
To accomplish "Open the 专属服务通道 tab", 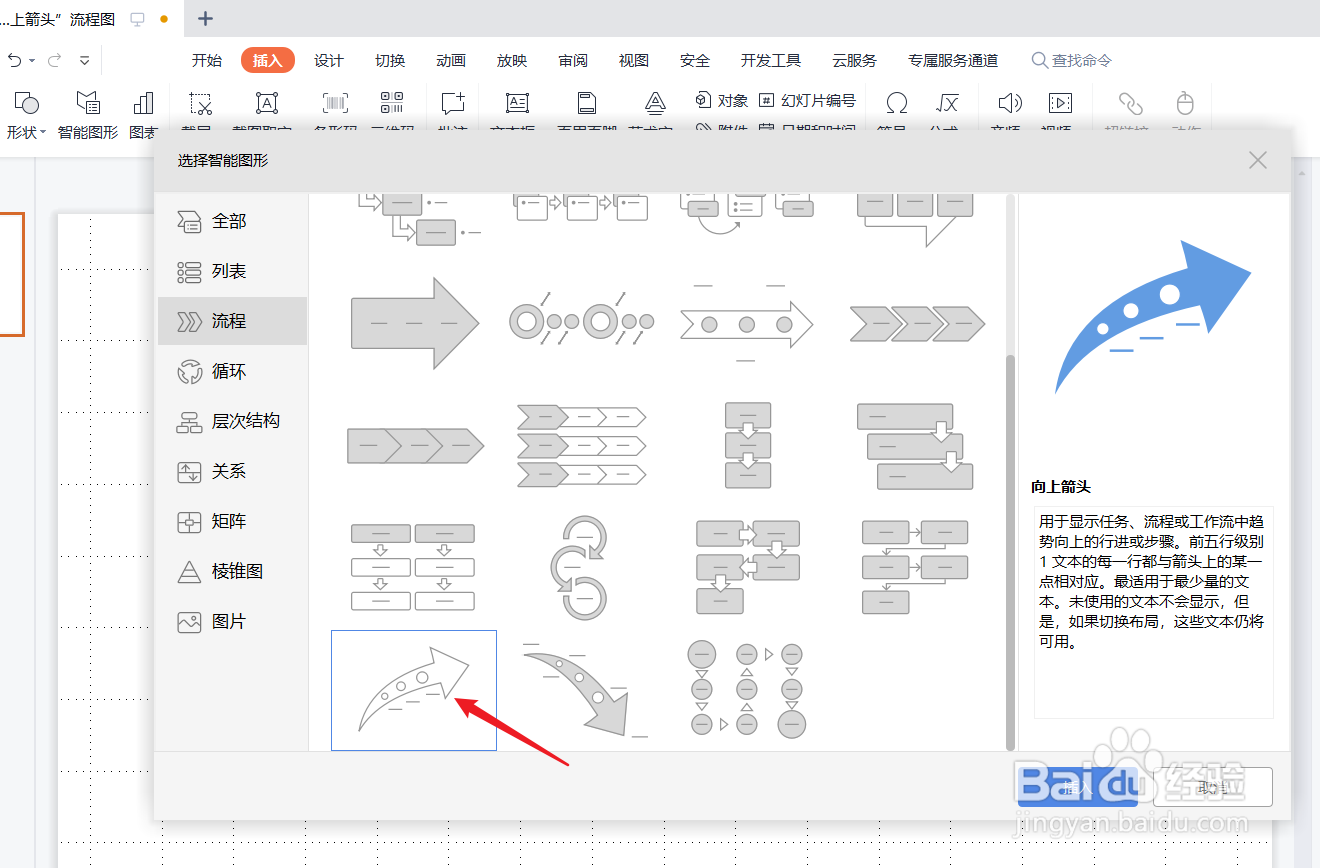I will [x=953, y=60].
